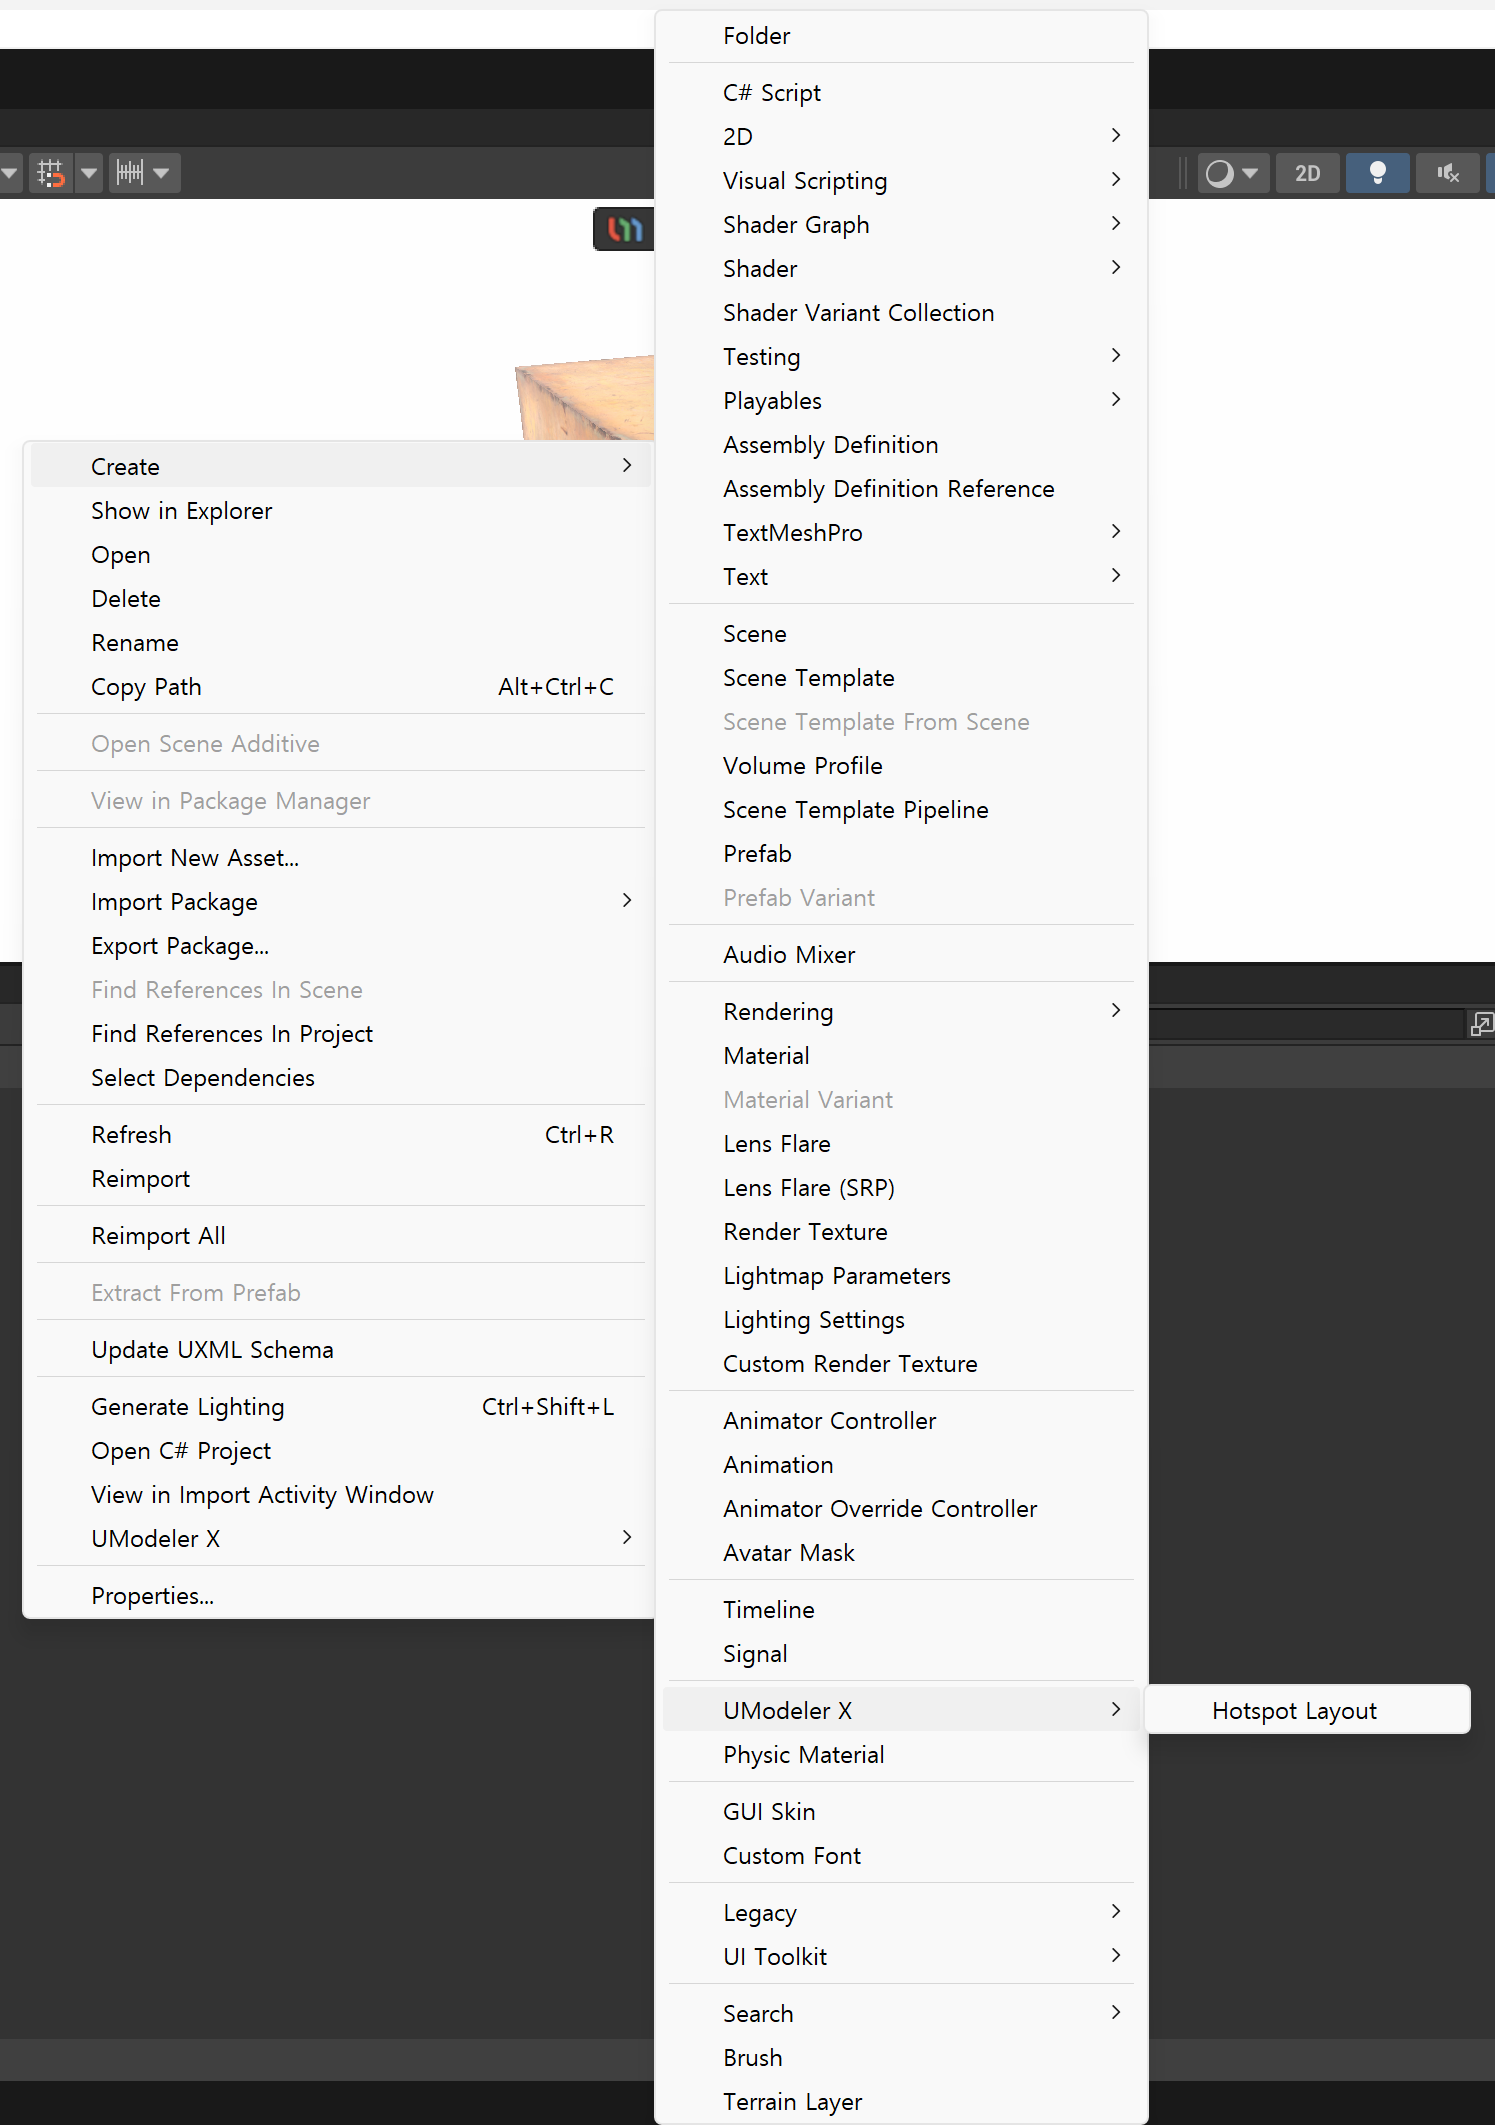1495x2125 pixels.
Task: Click Lighting Settings
Action: point(901,1320)
